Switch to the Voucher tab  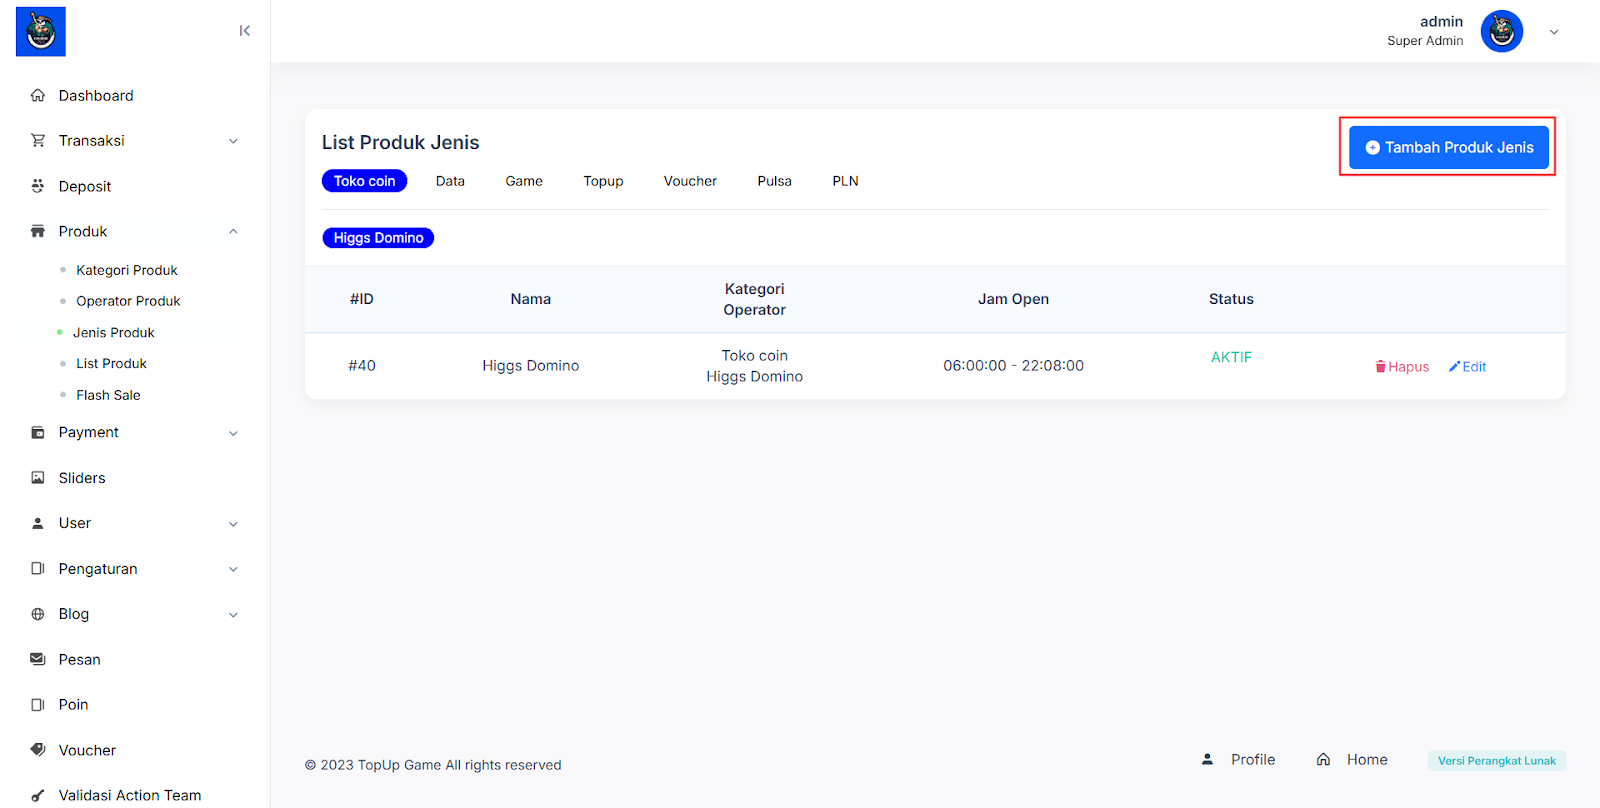coord(690,181)
